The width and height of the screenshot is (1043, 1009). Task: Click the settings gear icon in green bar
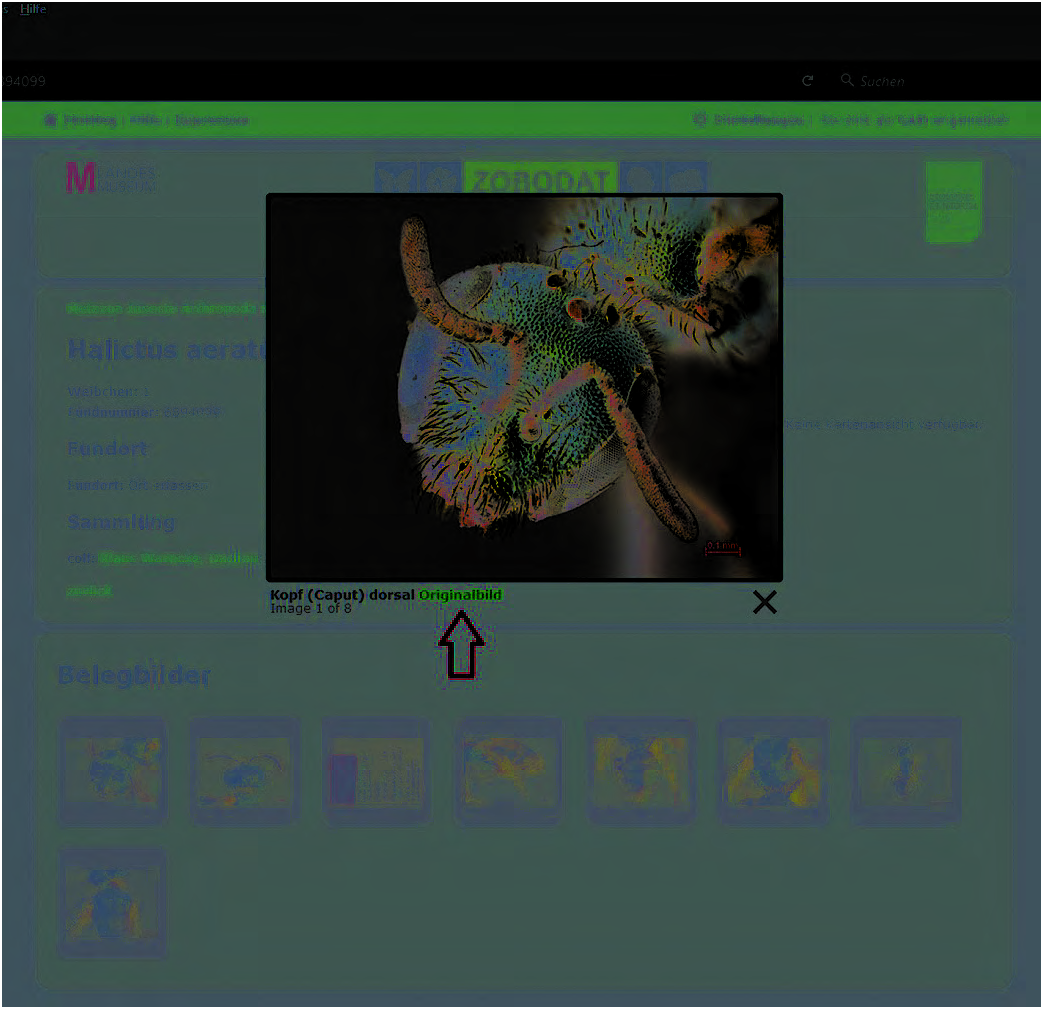700,120
